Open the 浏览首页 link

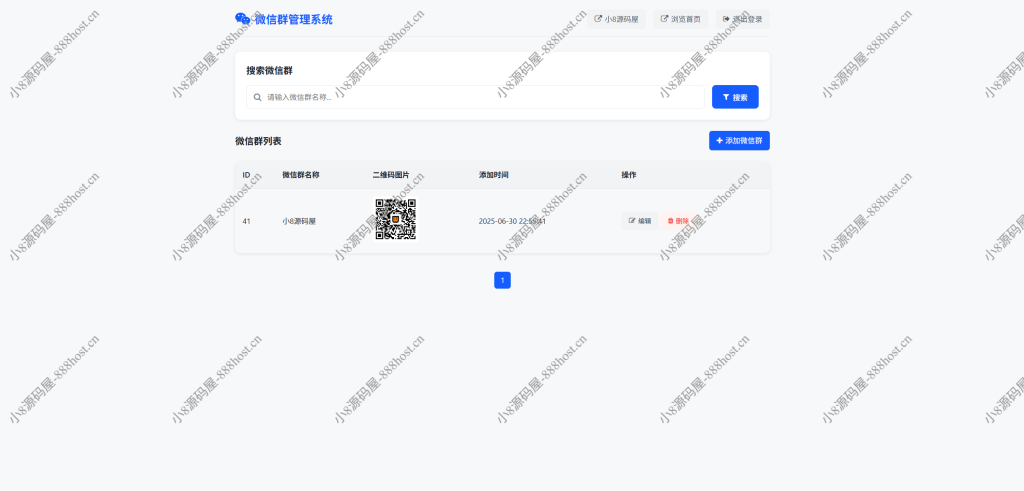click(680, 19)
